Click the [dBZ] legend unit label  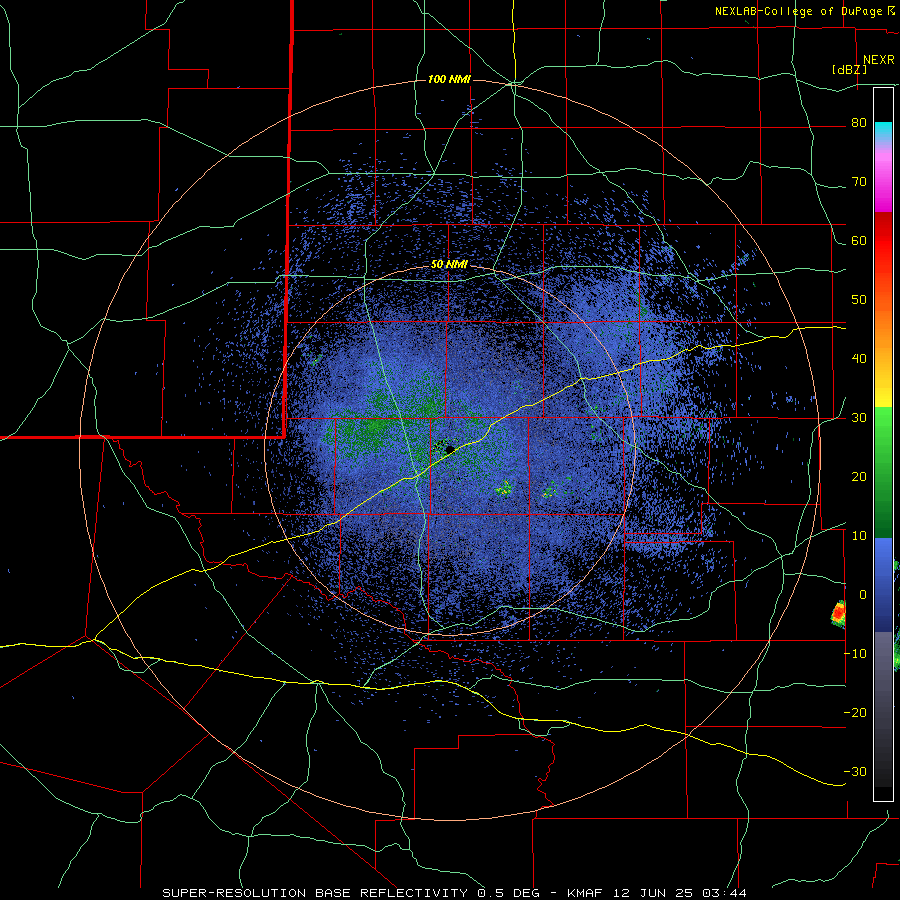(x=849, y=70)
